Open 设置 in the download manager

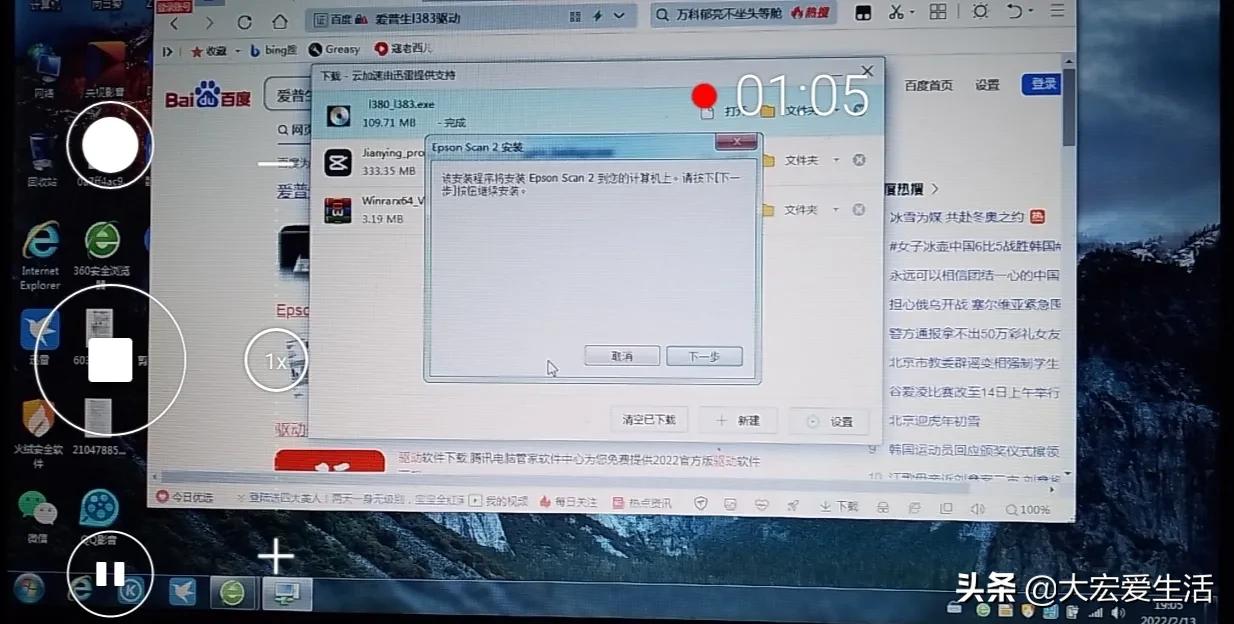[x=829, y=421]
